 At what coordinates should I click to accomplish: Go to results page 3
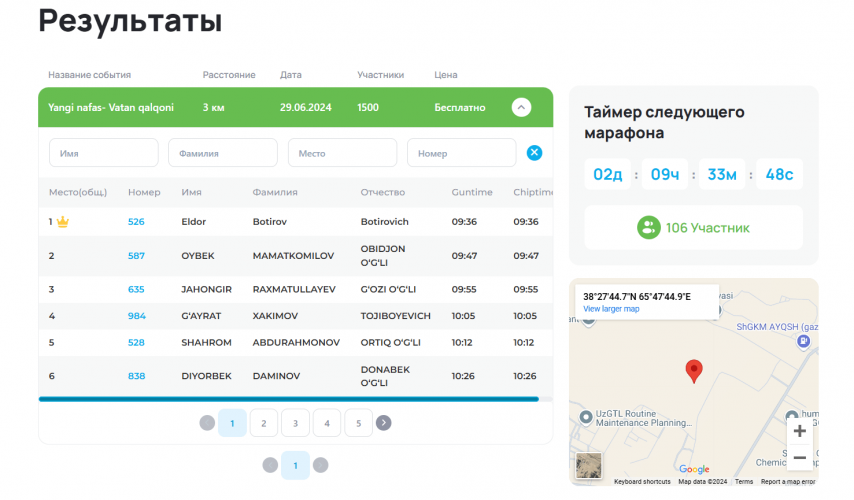tap(295, 423)
